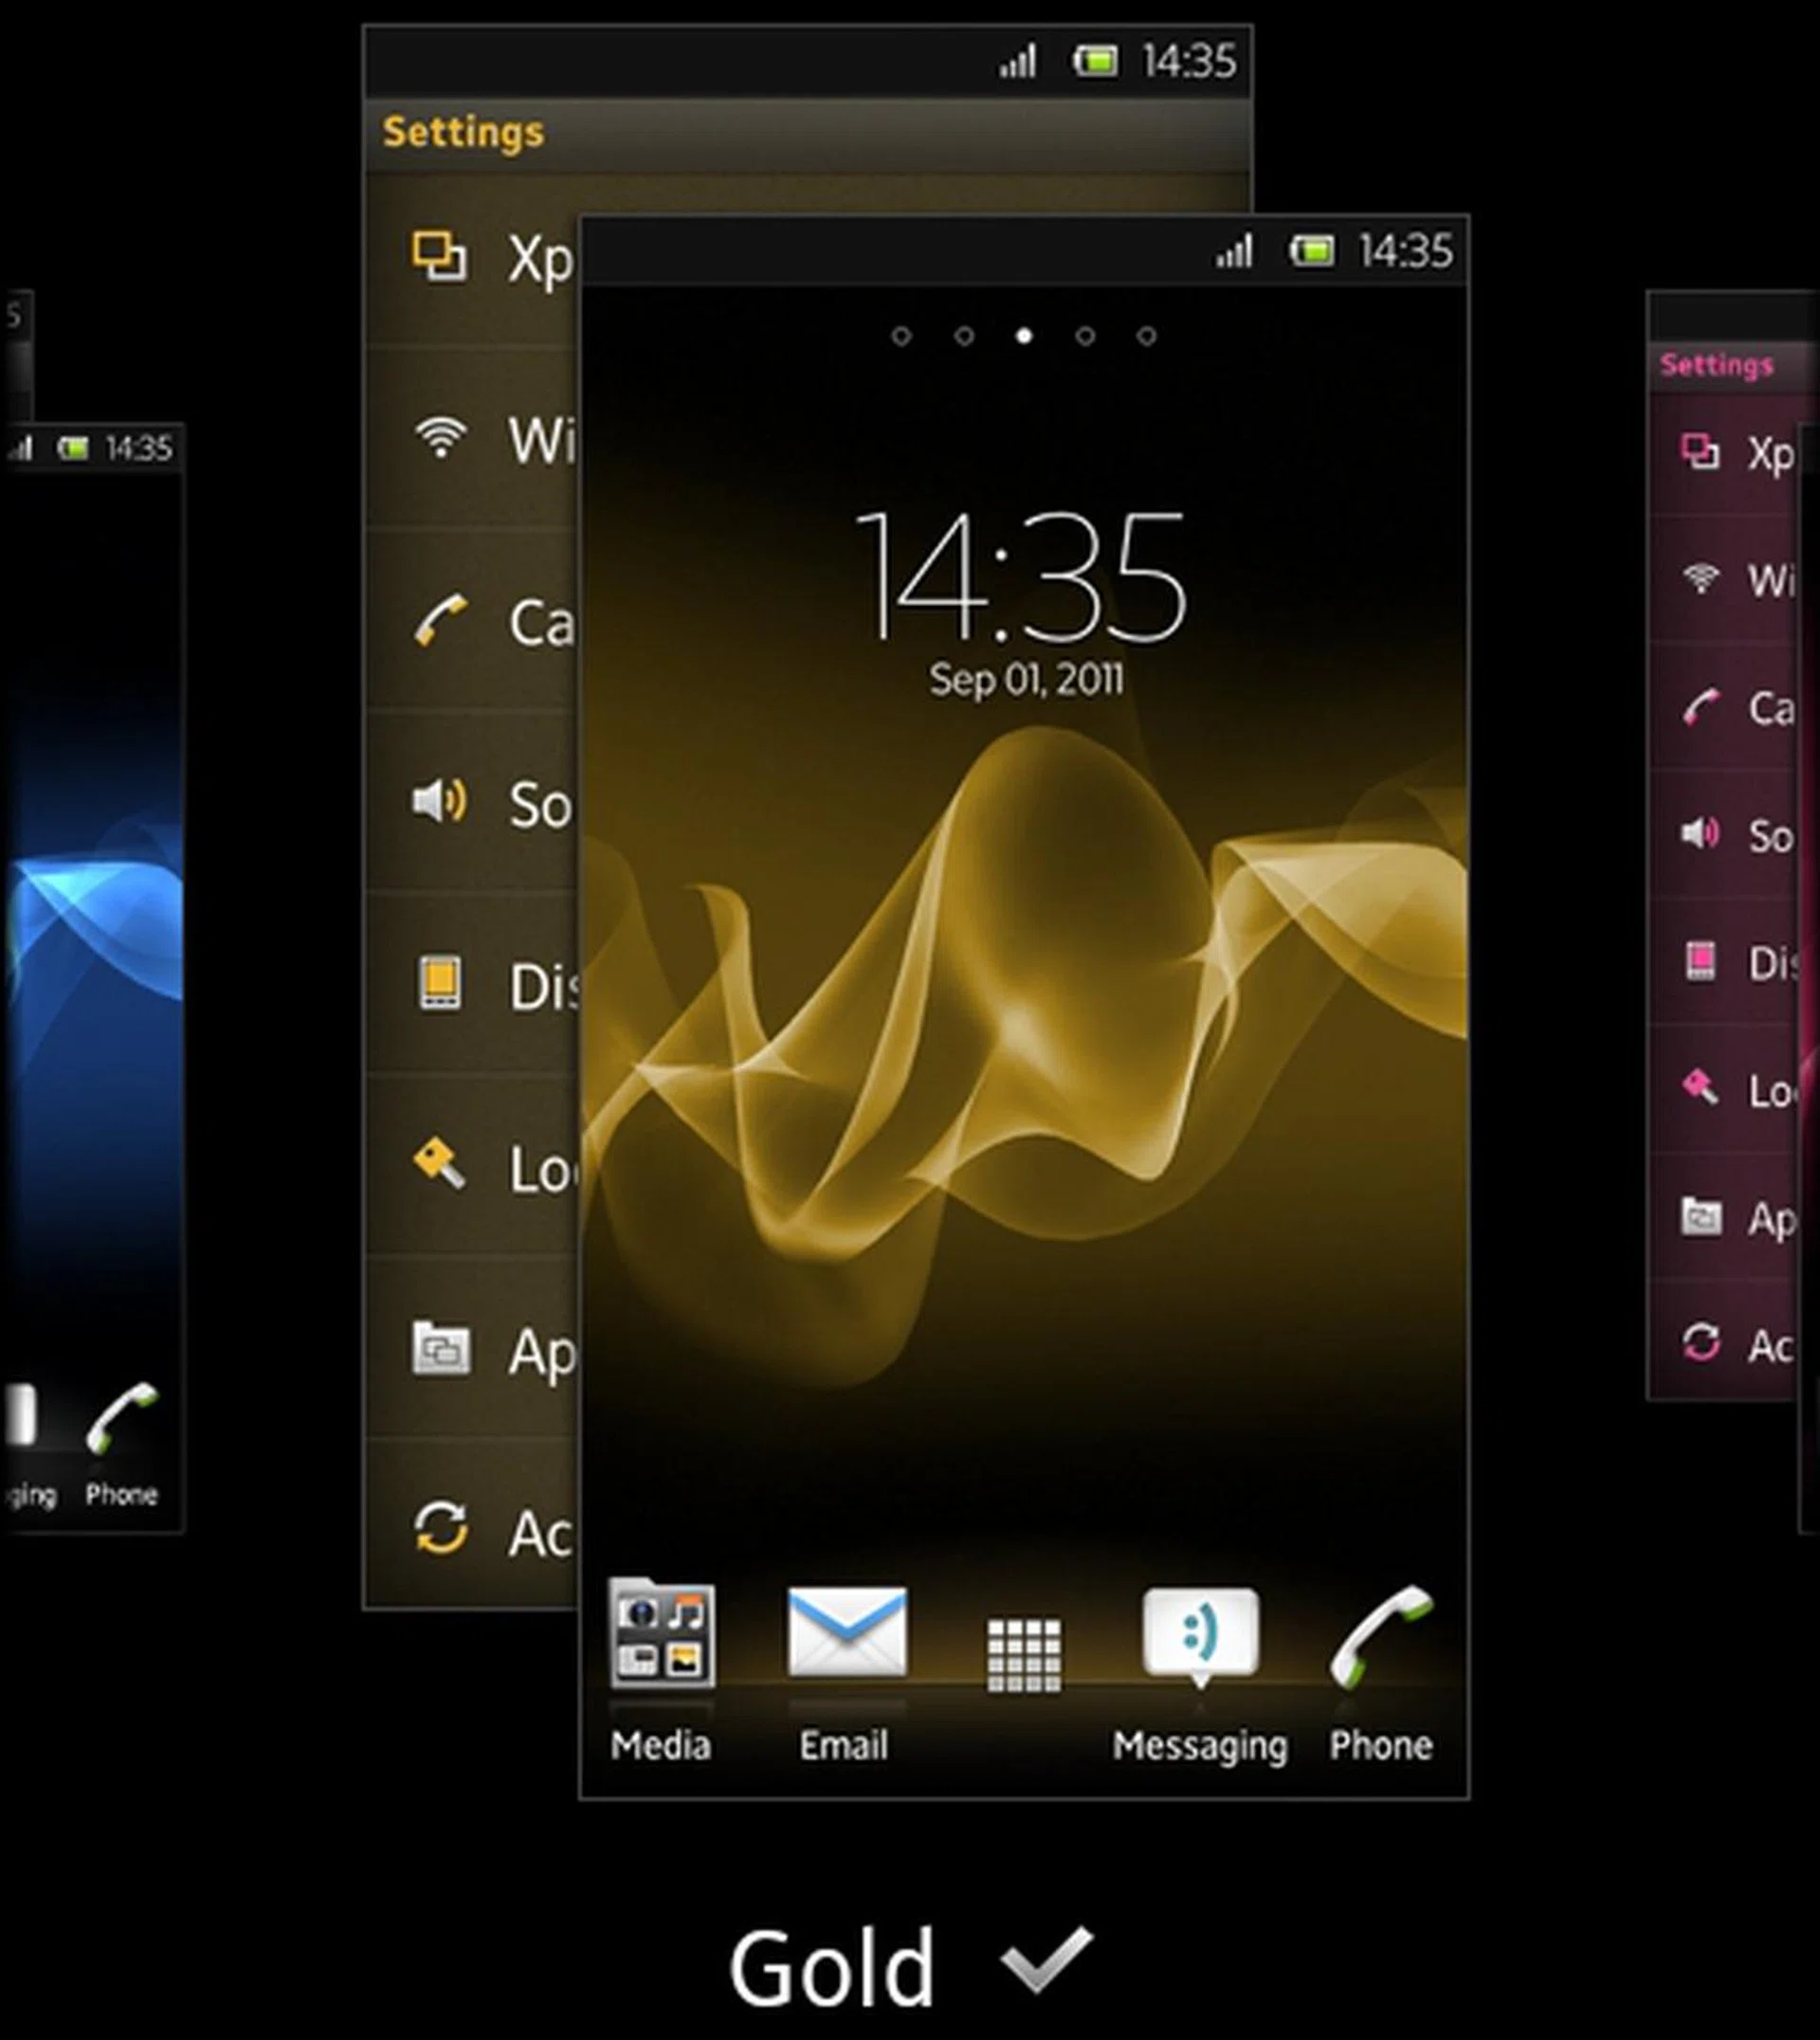The width and height of the screenshot is (1820, 2040).
Task: Tap the Gold theme name label
Action: [832, 1968]
